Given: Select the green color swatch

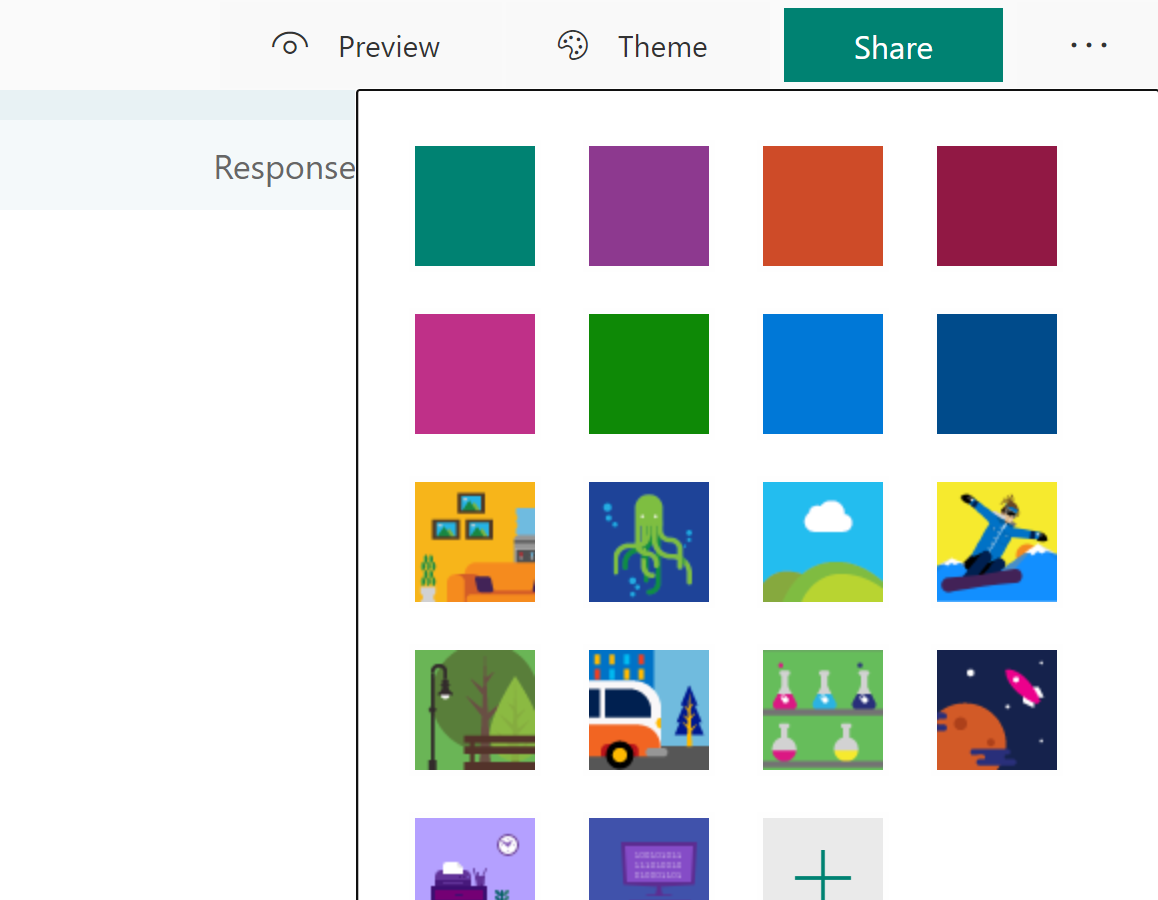Looking at the screenshot, I should tap(648, 374).
